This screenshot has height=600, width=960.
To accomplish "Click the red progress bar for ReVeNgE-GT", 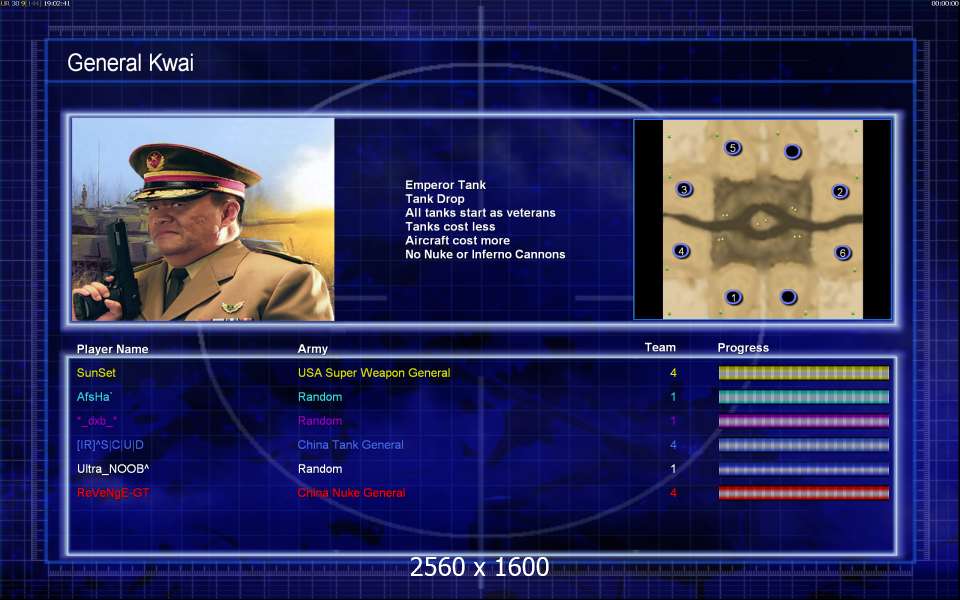I will click(803, 493).
